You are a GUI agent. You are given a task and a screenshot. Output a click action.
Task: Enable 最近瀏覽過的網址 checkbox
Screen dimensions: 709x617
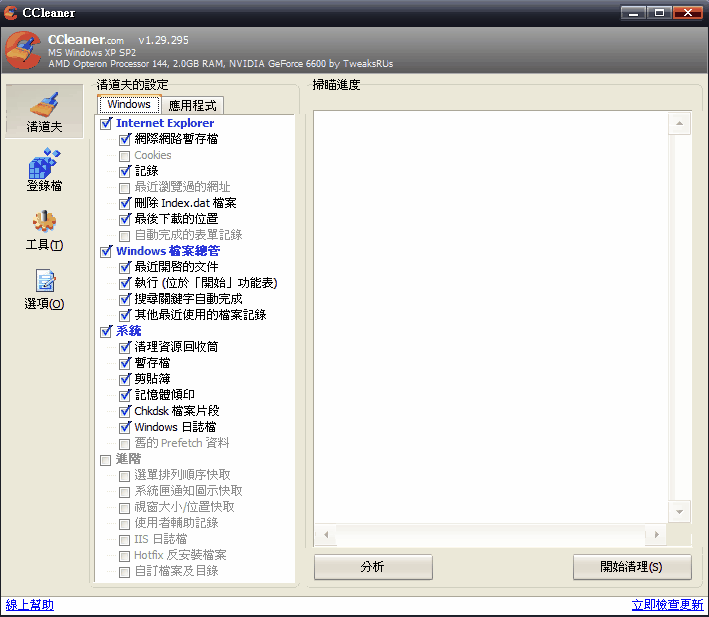124,188
